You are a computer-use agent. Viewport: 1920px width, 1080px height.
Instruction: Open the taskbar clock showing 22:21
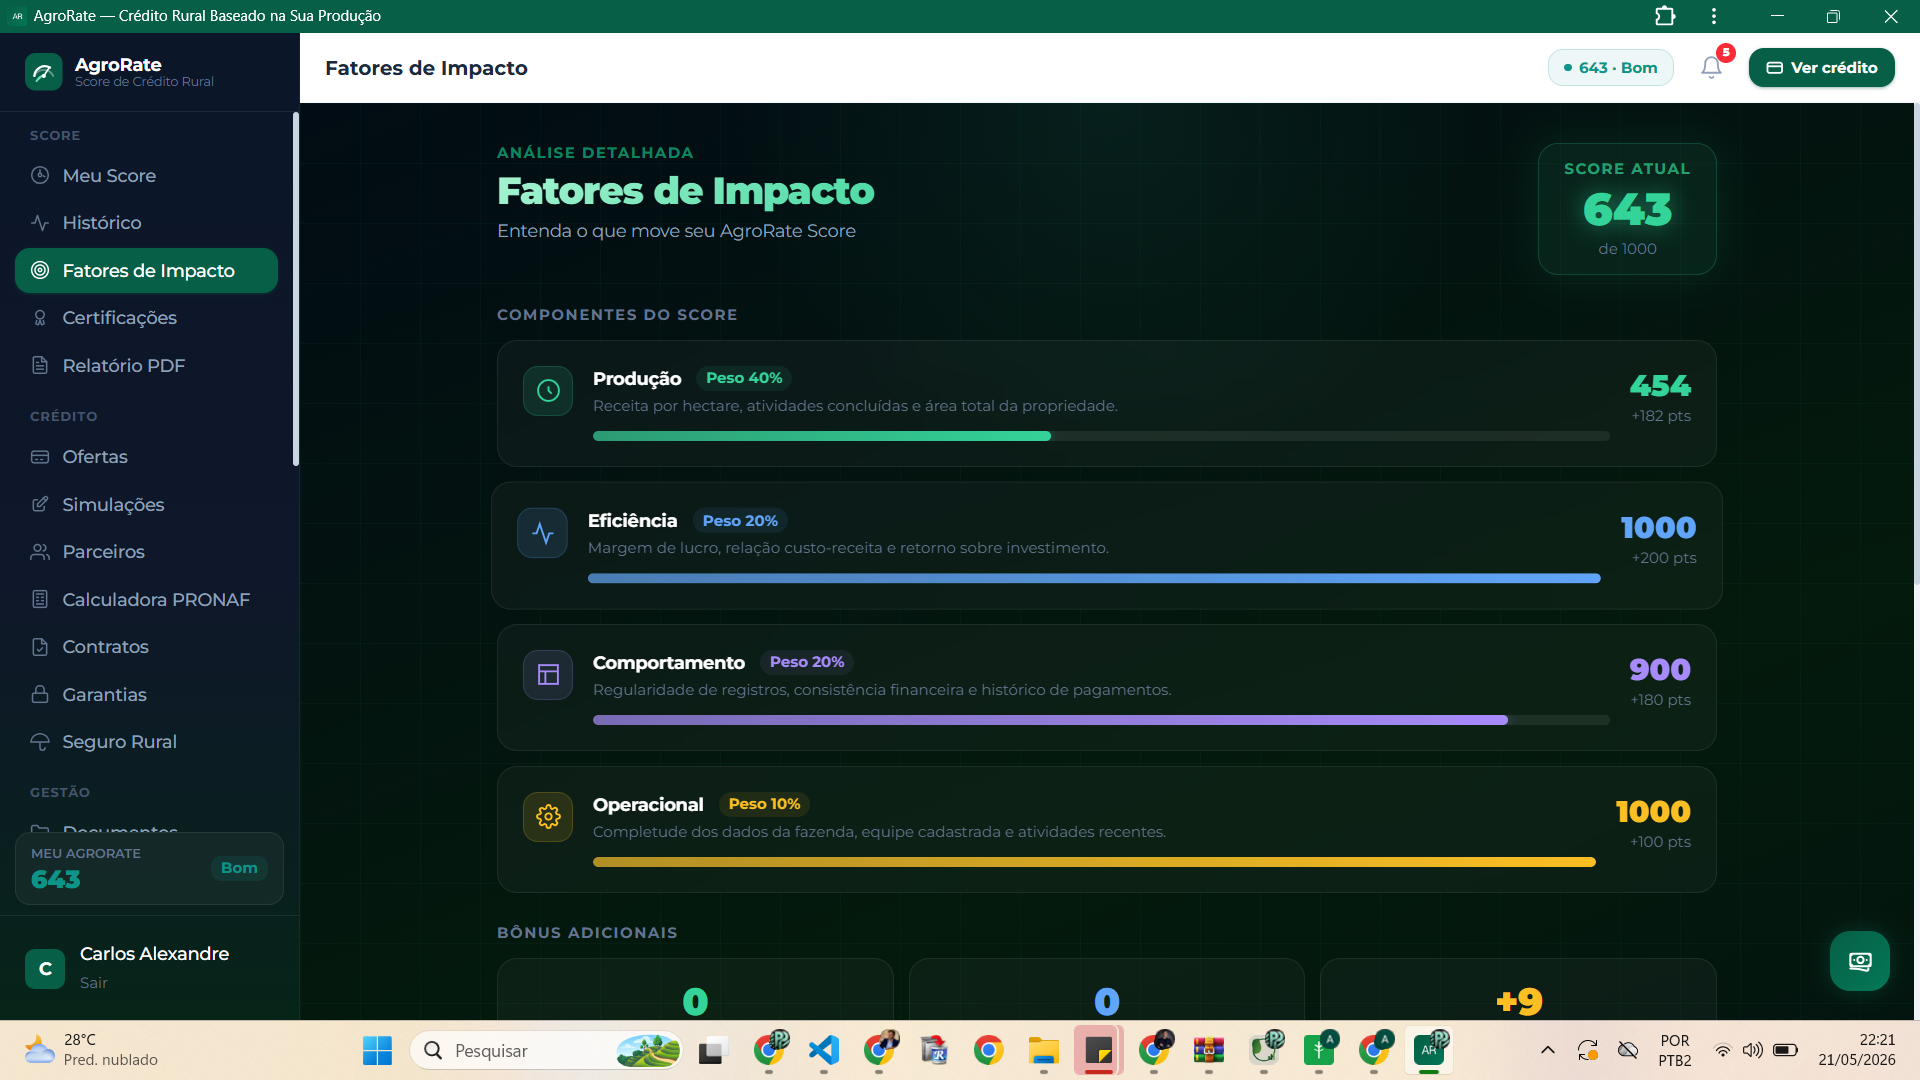click(1857, 1050)
